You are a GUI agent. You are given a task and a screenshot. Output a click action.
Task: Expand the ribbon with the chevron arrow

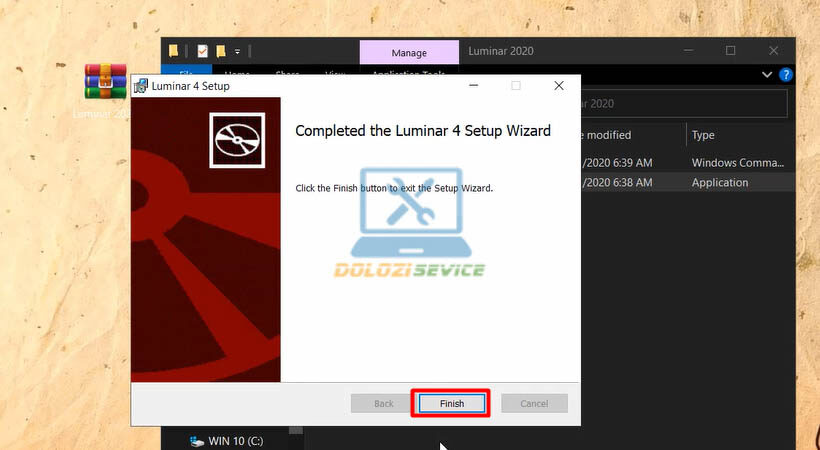pos(767,75)
